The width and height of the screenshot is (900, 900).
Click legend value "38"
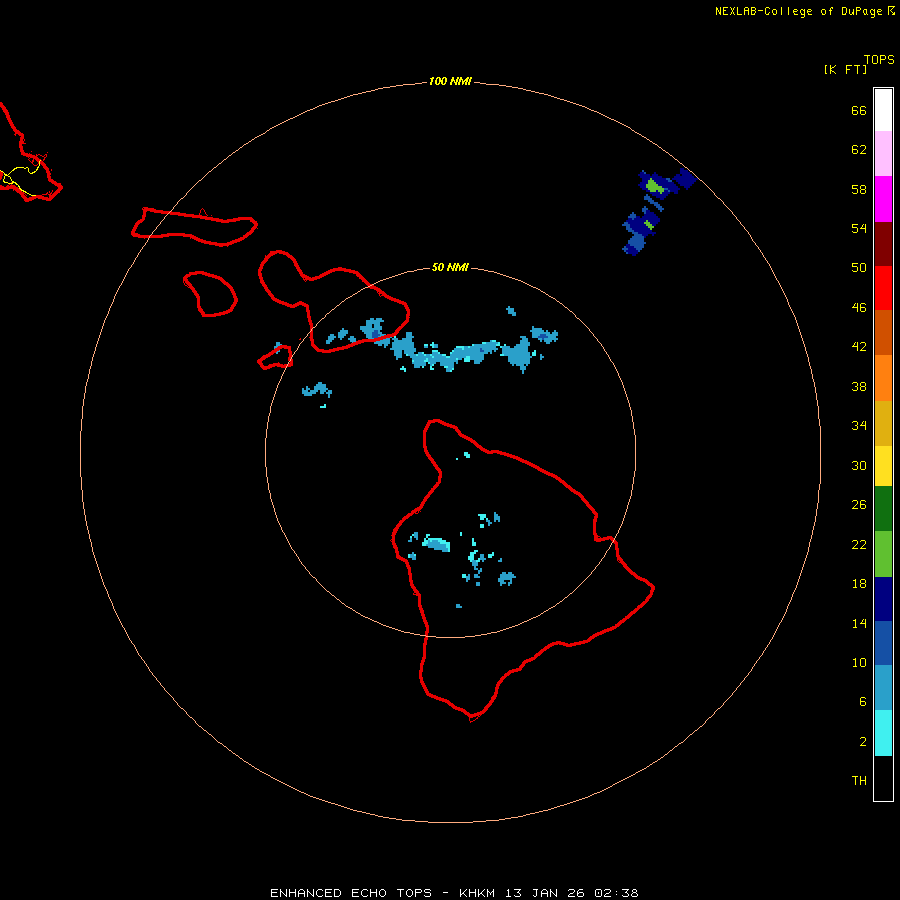(859, 386)
